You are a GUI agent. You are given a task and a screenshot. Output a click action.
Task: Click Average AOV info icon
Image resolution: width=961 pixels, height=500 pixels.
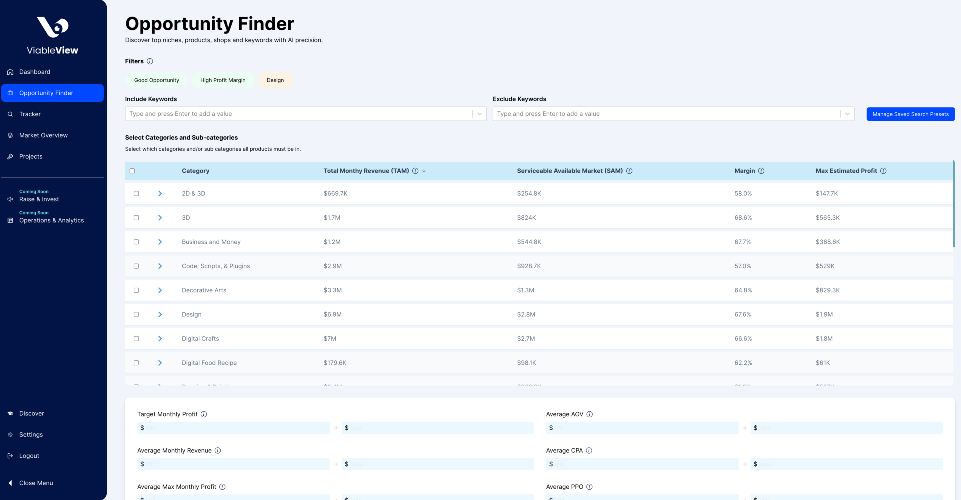tap(590, 414)
